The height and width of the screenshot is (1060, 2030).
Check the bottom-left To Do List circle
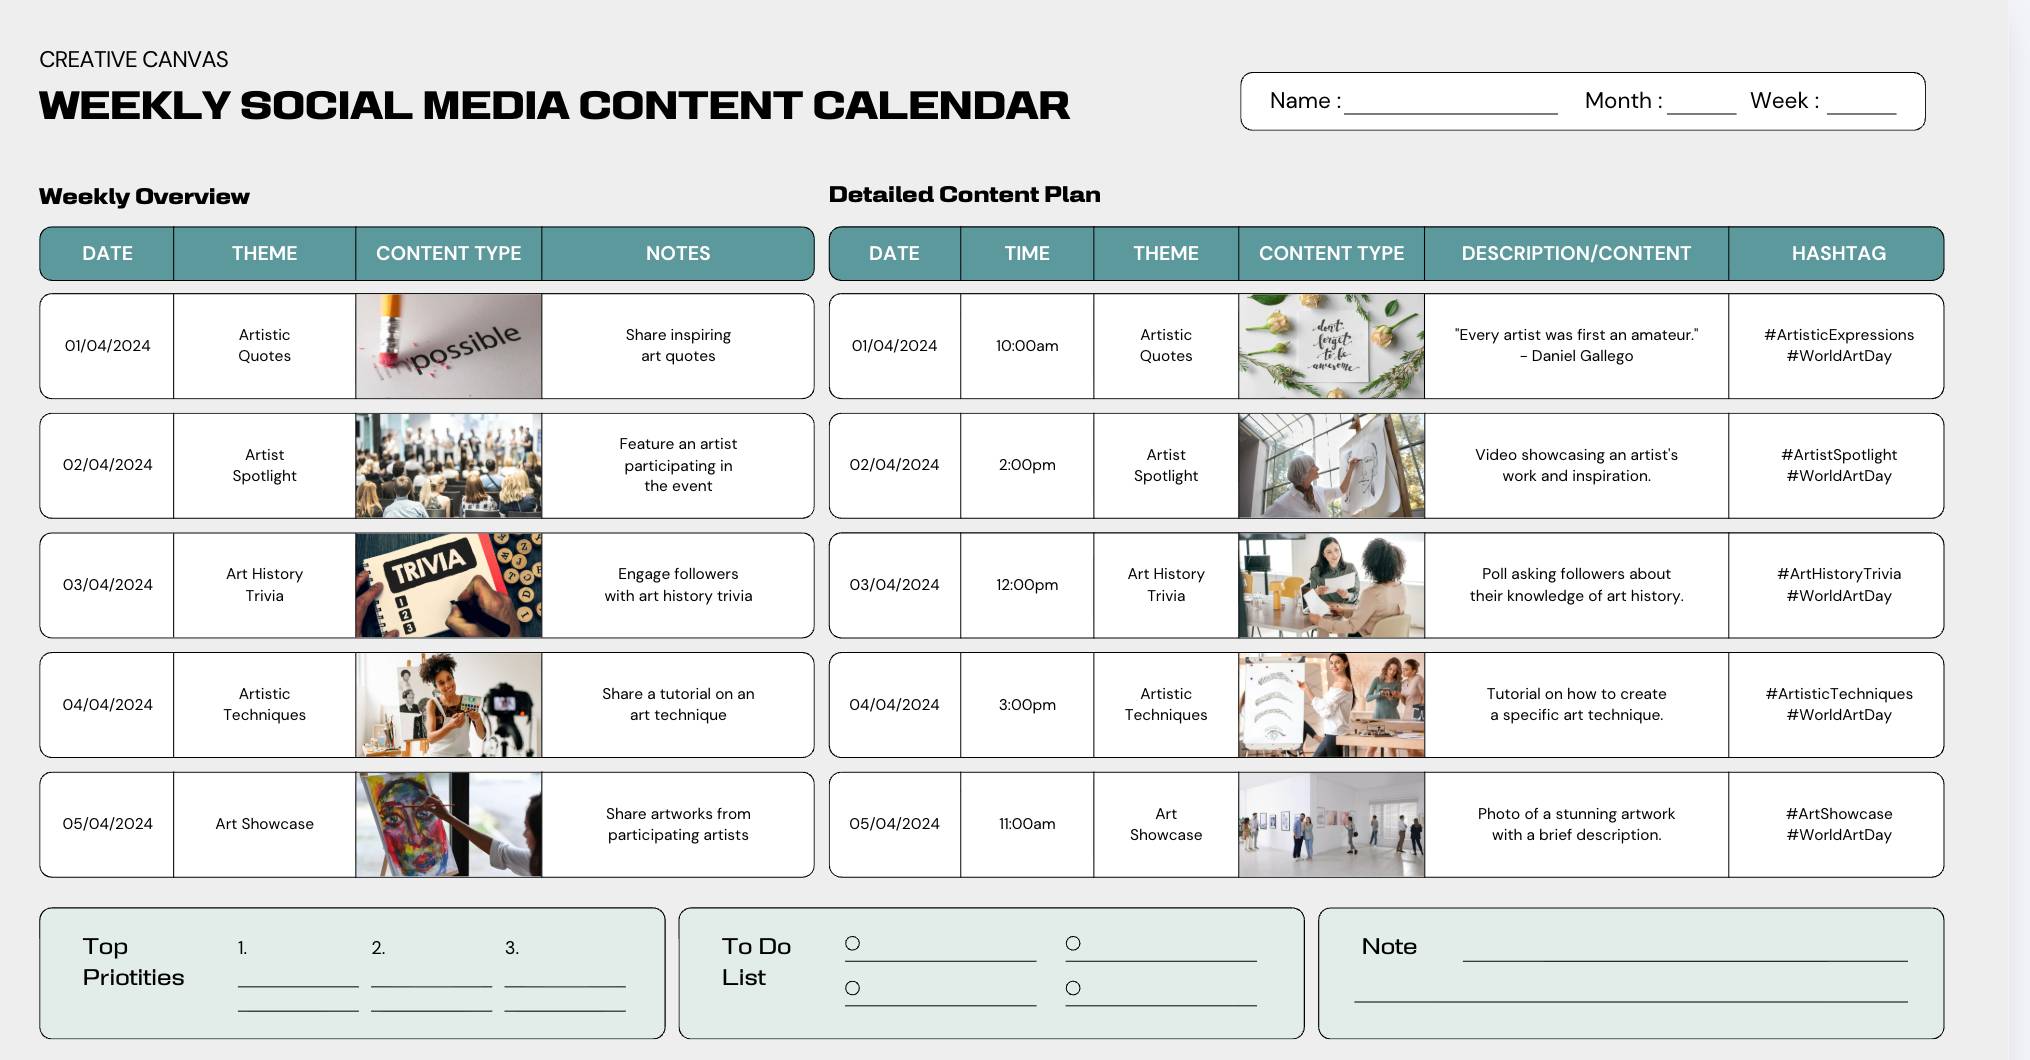click(852, 988)
